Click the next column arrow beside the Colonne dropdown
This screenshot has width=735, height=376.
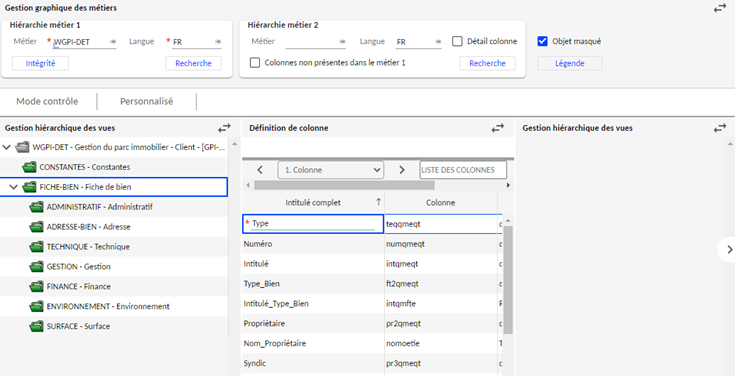(x=402, y=170)
